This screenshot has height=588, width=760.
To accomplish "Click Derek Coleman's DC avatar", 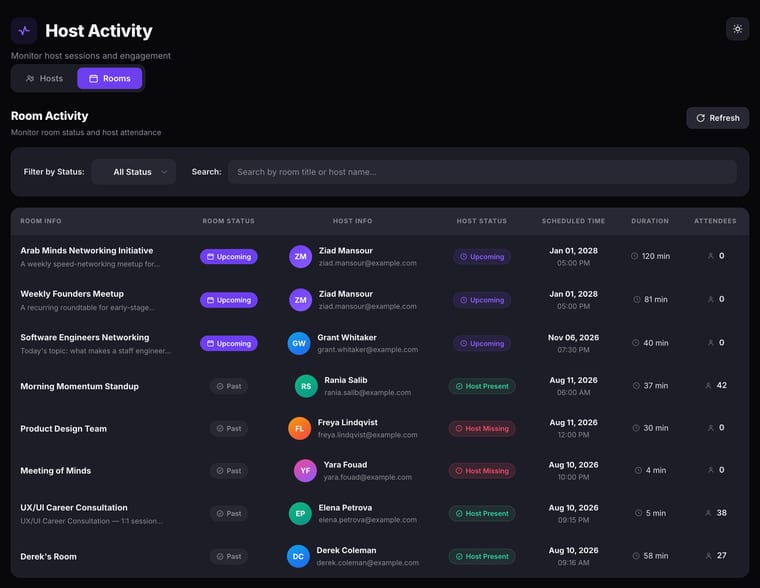I will tap(299, 556).
